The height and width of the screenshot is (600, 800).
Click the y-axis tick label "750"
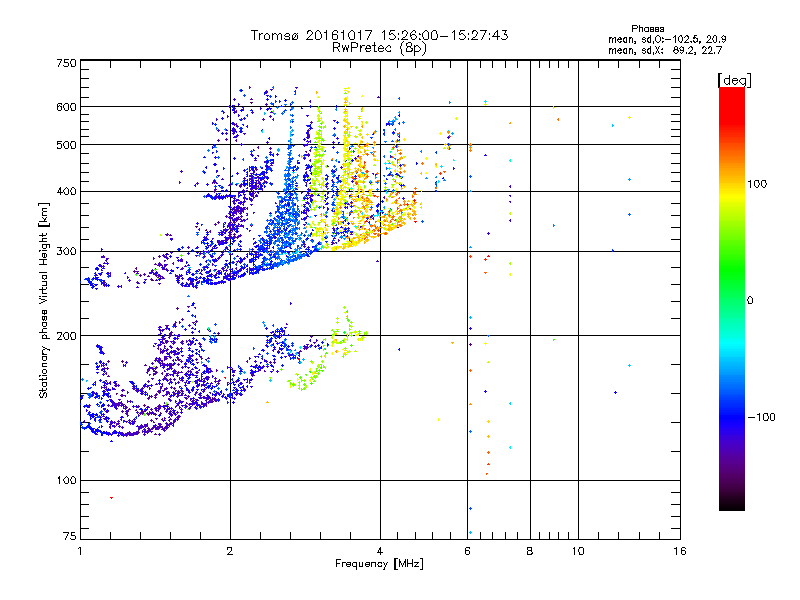[x=66, y=63]
